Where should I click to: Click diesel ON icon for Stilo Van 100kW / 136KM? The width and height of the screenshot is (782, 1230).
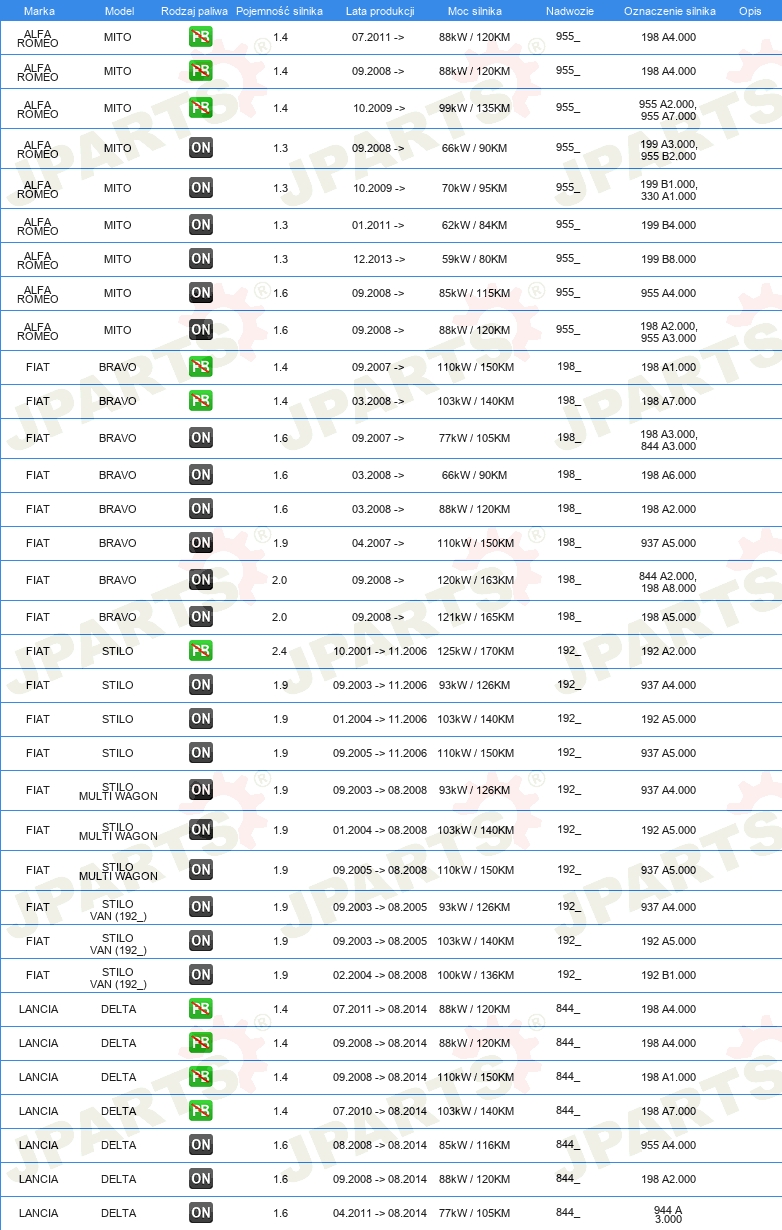(x=201, y=975)
